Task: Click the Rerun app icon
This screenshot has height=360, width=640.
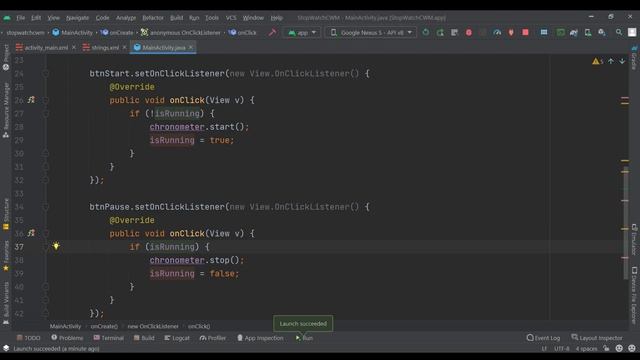Action: (426, 32)
